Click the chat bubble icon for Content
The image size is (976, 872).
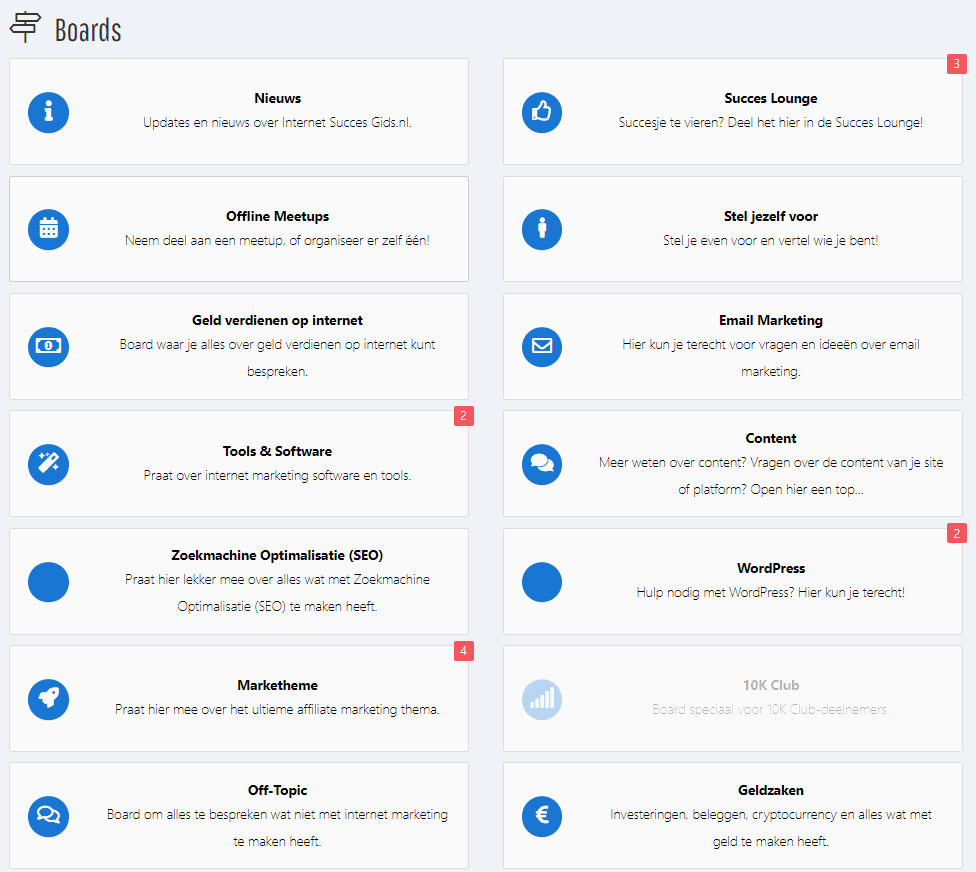(x=542, y=464)
